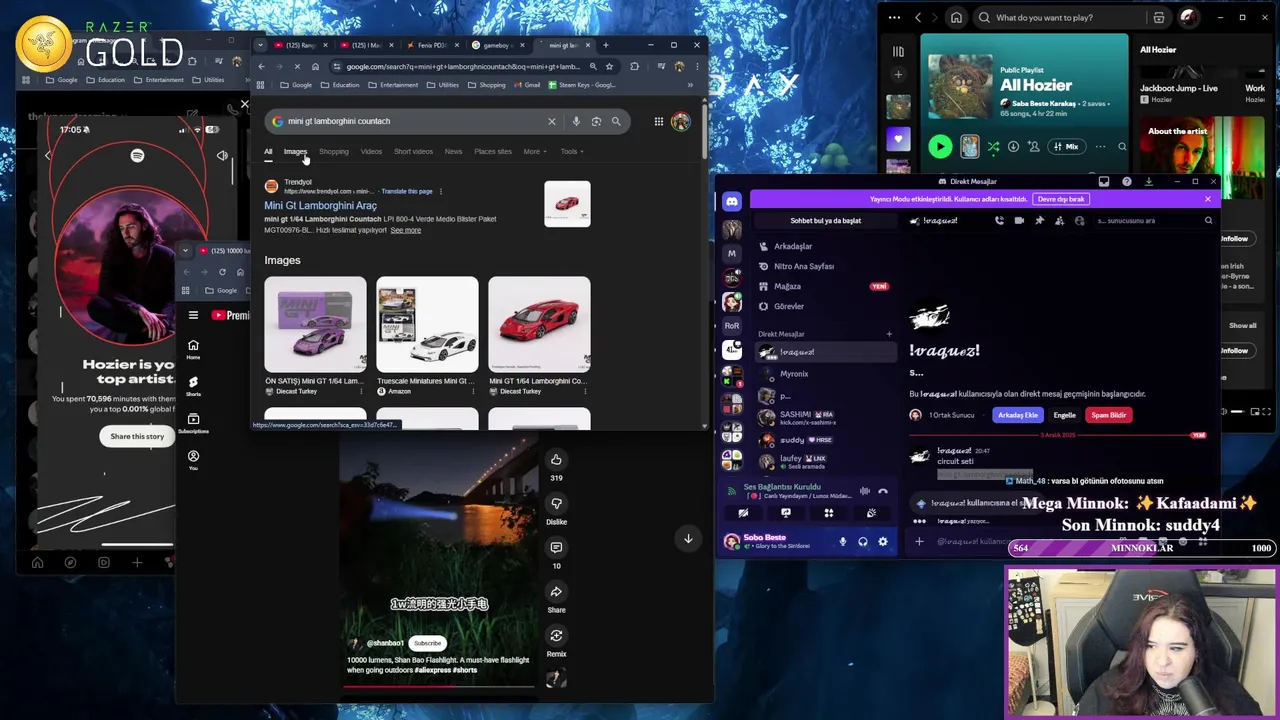Screen dimensions: 1280x720
Task: Download the All Hozier playlist
Action: (x=1013, y=147)
